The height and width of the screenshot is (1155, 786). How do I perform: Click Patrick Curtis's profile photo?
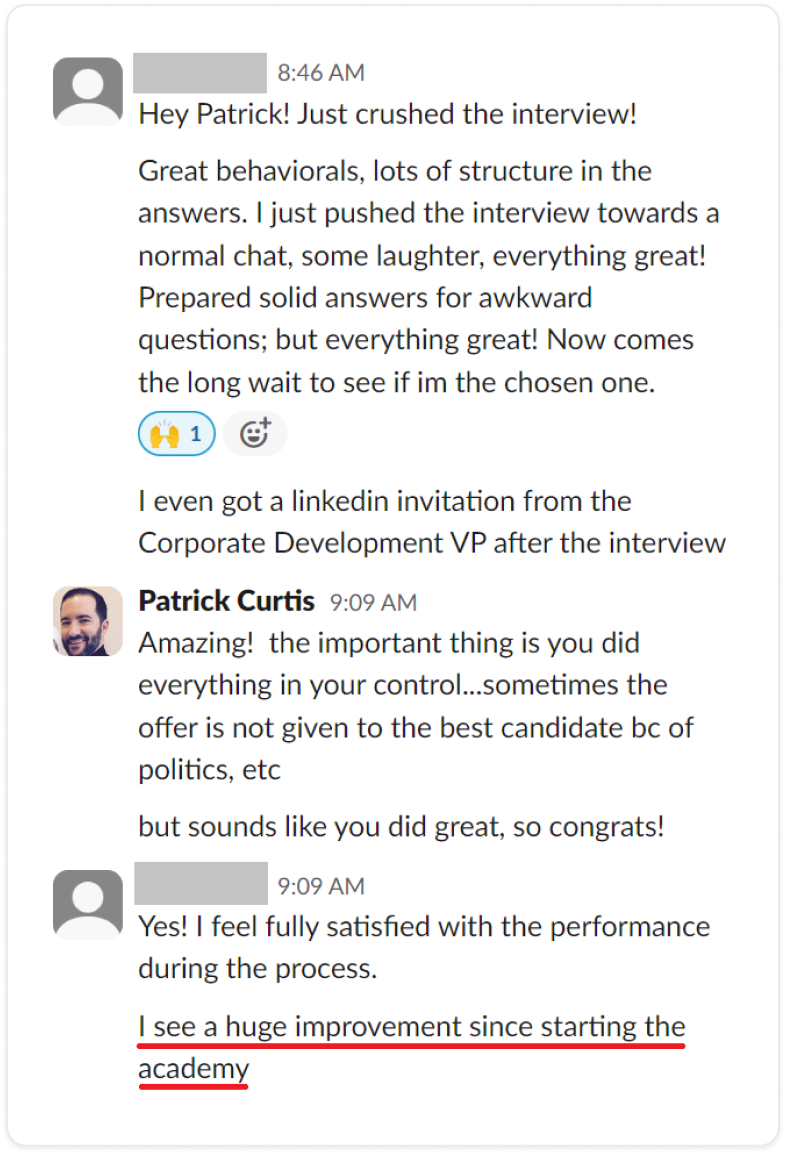tap(88, 621)
